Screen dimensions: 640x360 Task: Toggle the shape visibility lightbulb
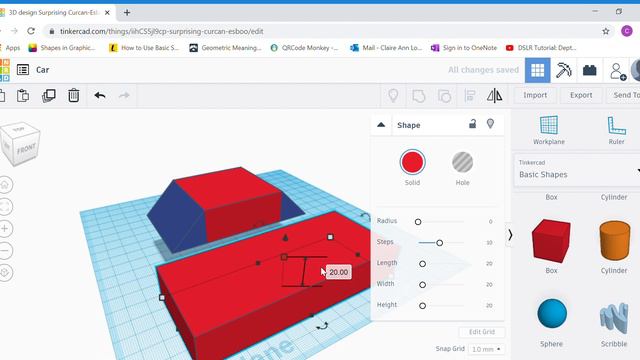pyautogui.click(x=490, y=124)
